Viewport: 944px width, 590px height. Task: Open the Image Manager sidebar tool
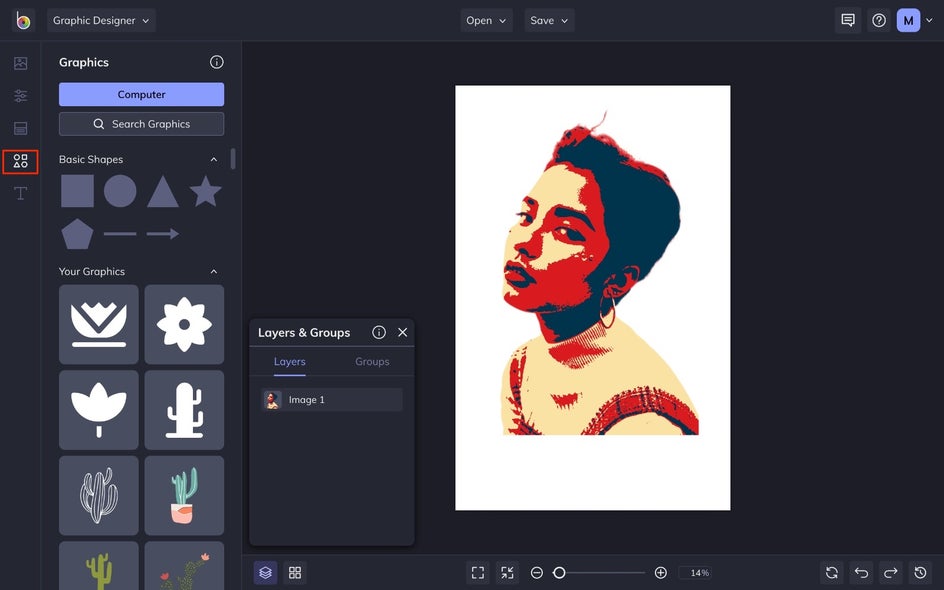coord(20,63)
